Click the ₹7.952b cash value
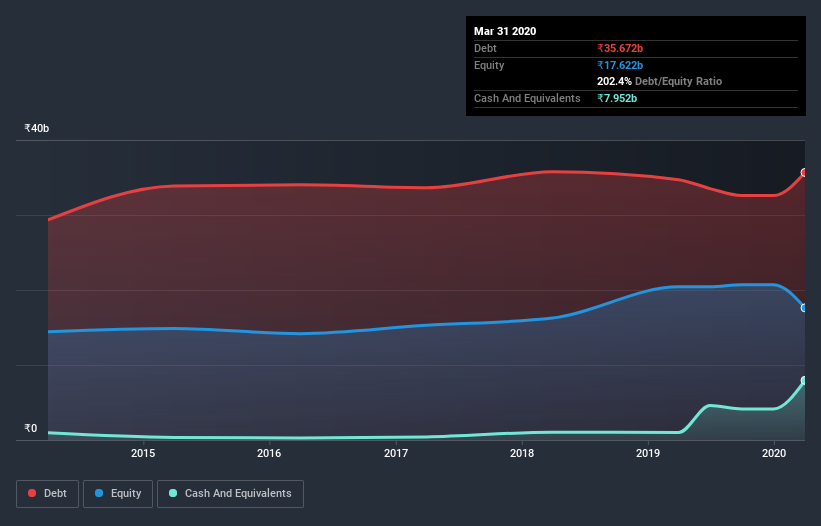 tap(617, 98)
